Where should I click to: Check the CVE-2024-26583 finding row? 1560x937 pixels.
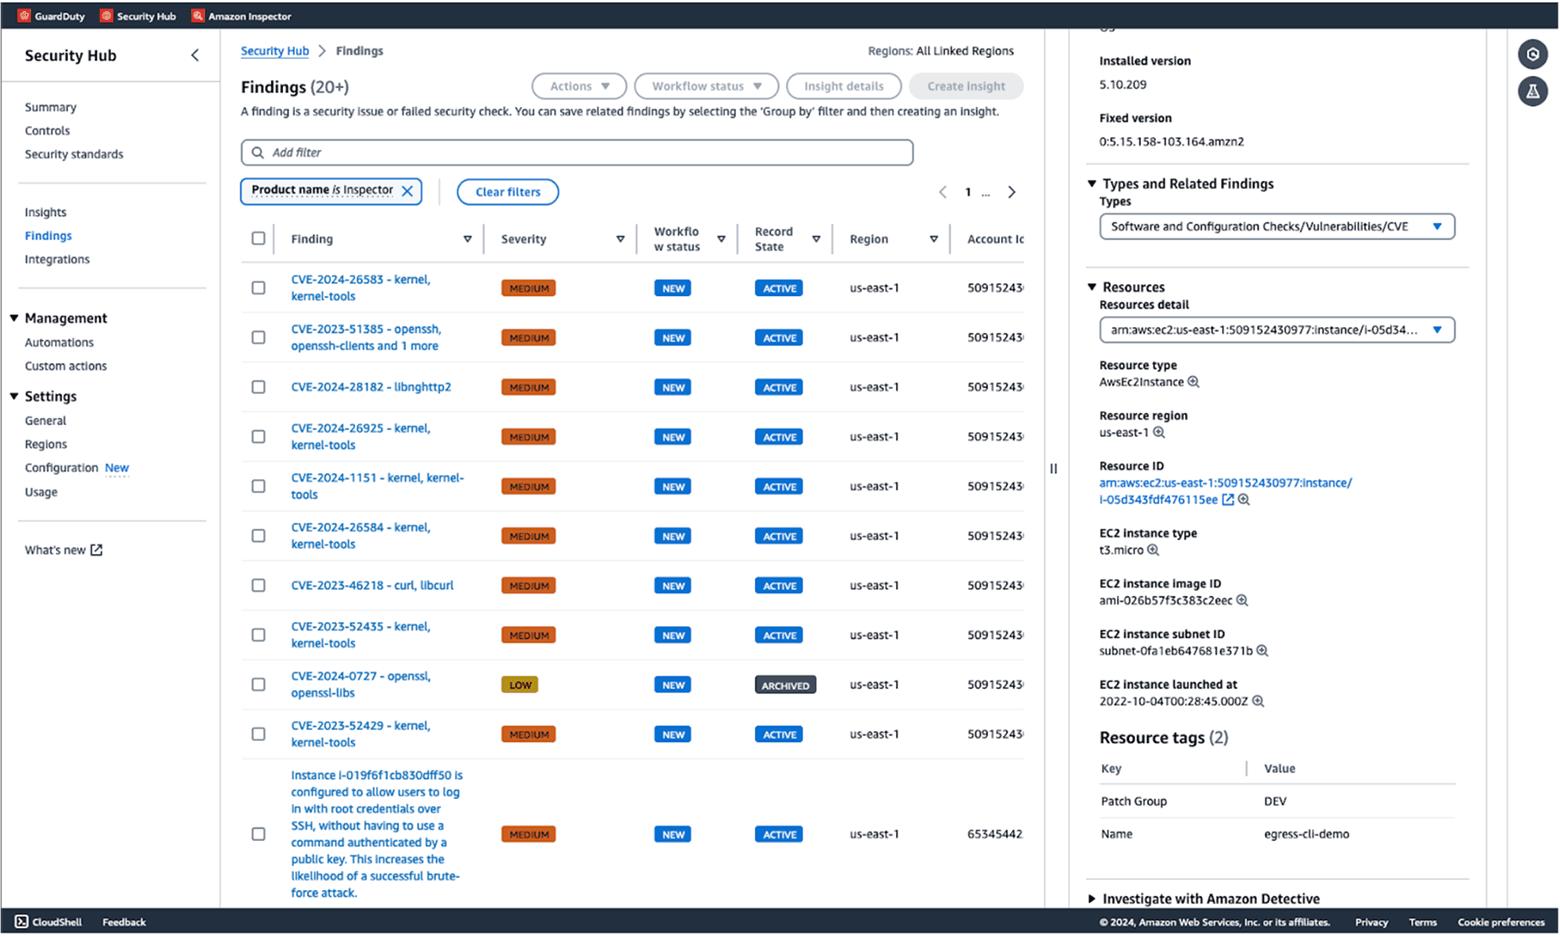coord(258,288)
